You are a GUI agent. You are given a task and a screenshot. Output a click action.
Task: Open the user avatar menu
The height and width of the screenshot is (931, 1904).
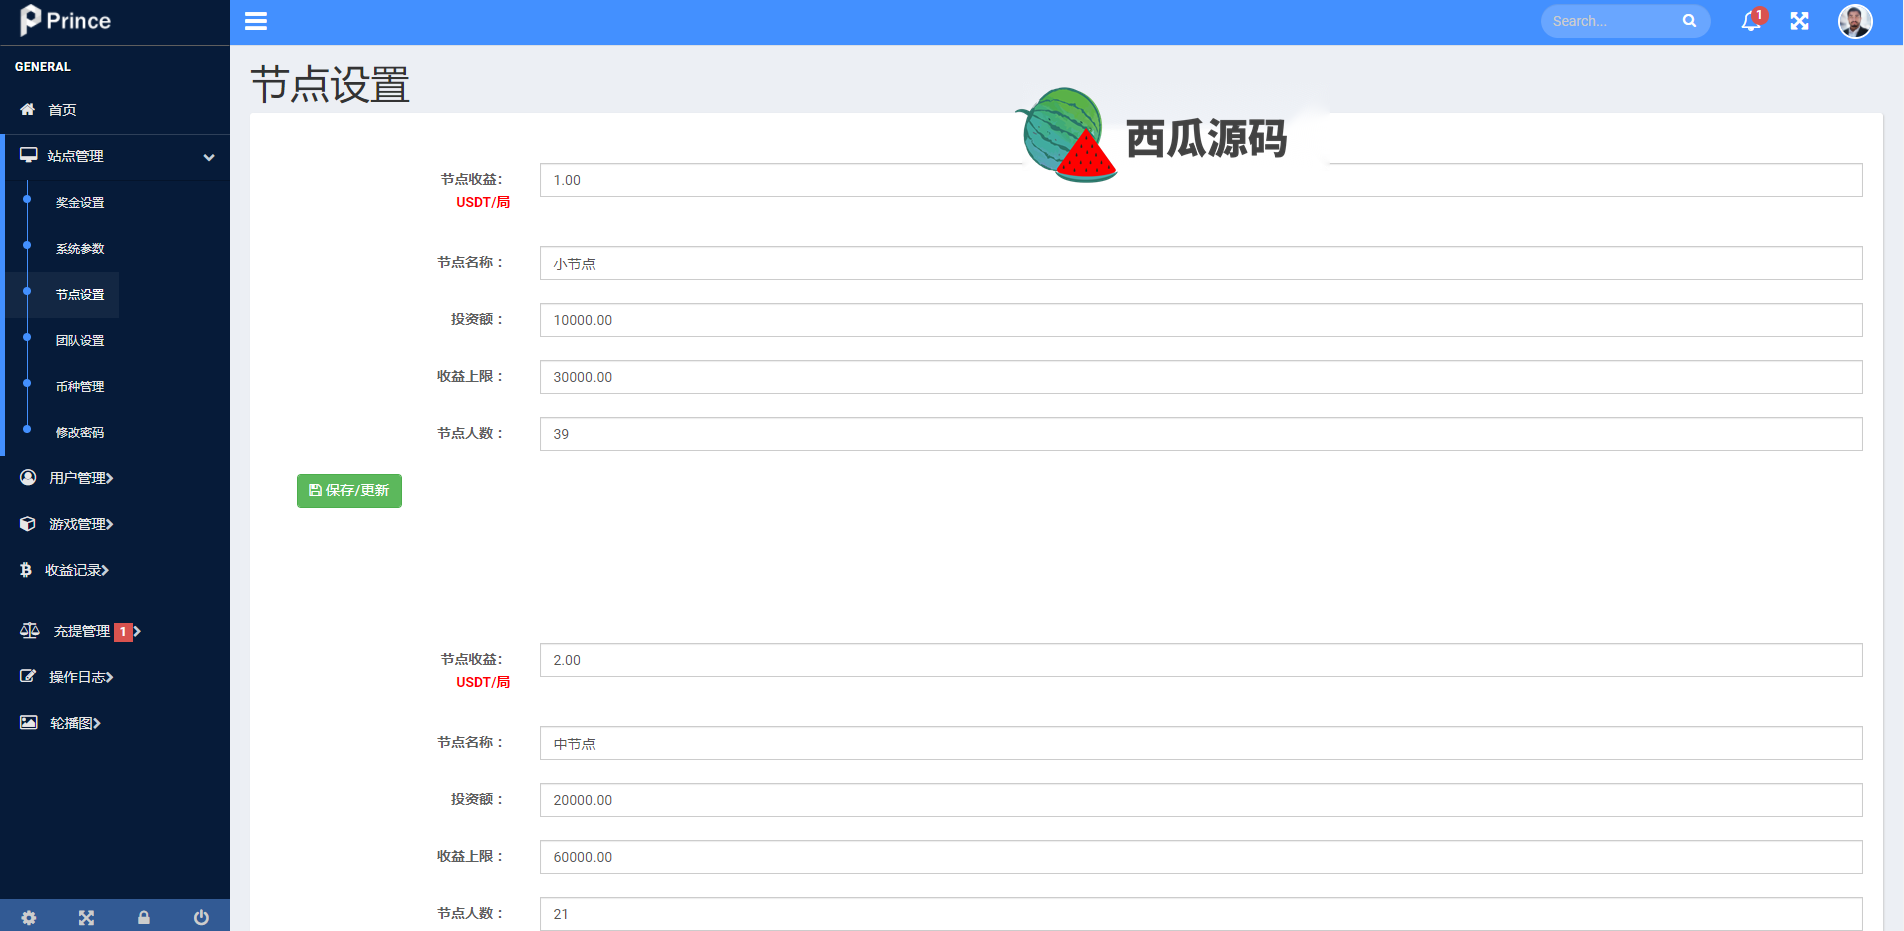point(1855,21)
